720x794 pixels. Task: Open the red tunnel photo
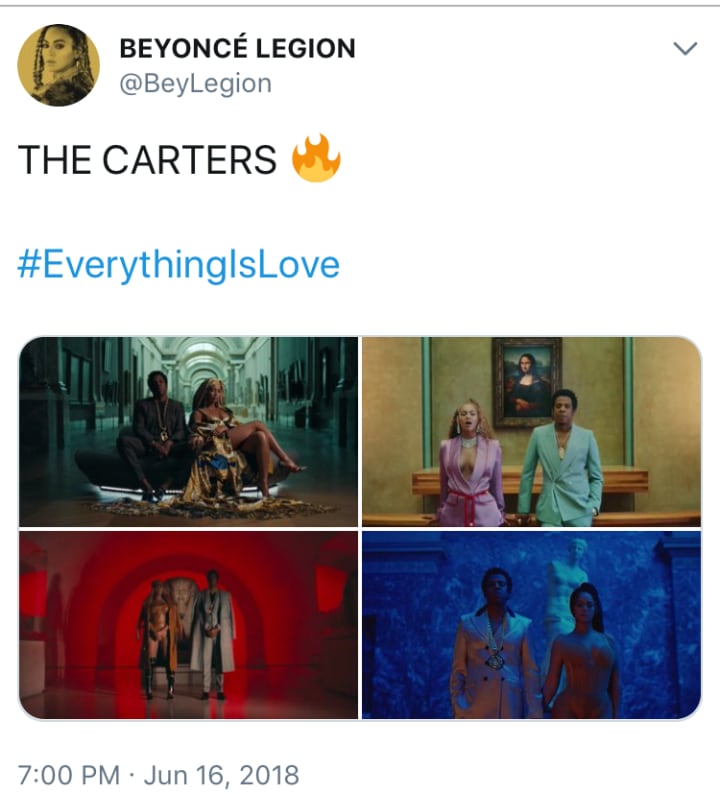[188, 625]
